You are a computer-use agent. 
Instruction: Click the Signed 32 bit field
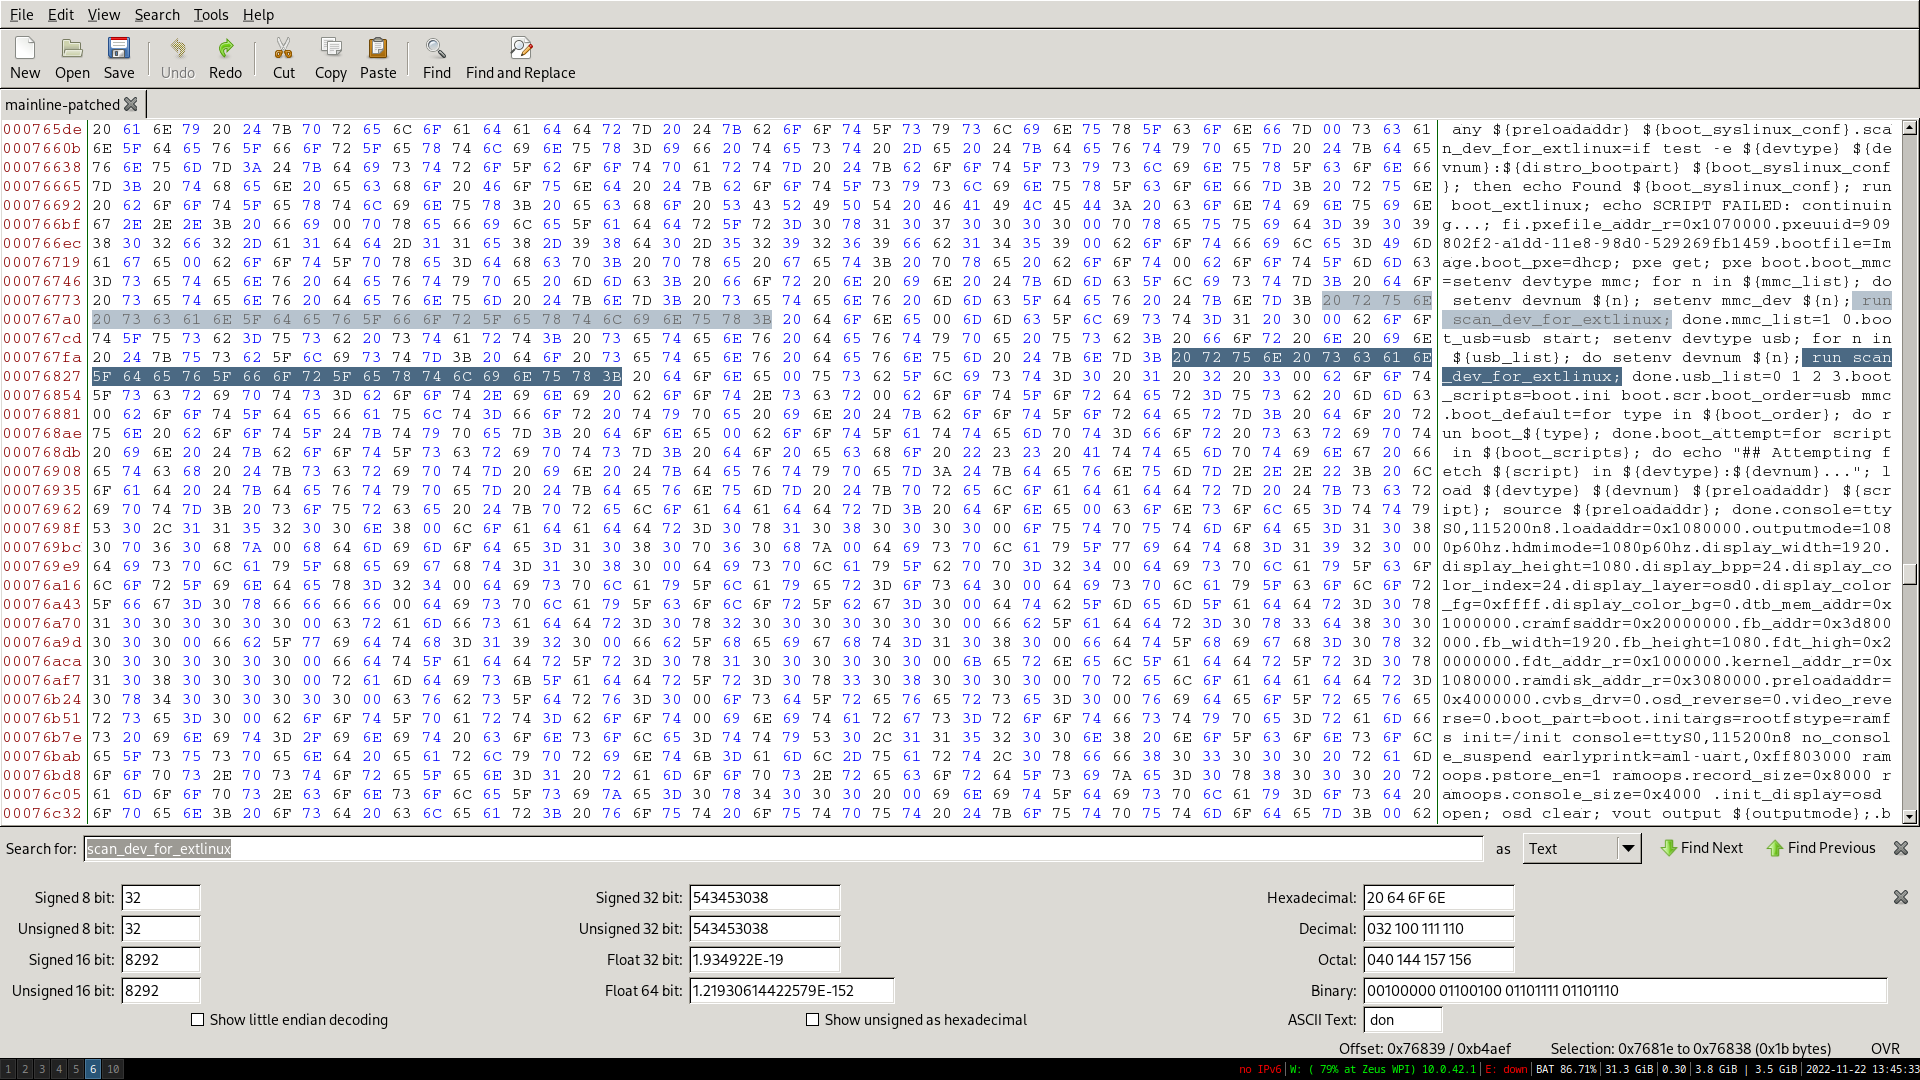[765, 898]
